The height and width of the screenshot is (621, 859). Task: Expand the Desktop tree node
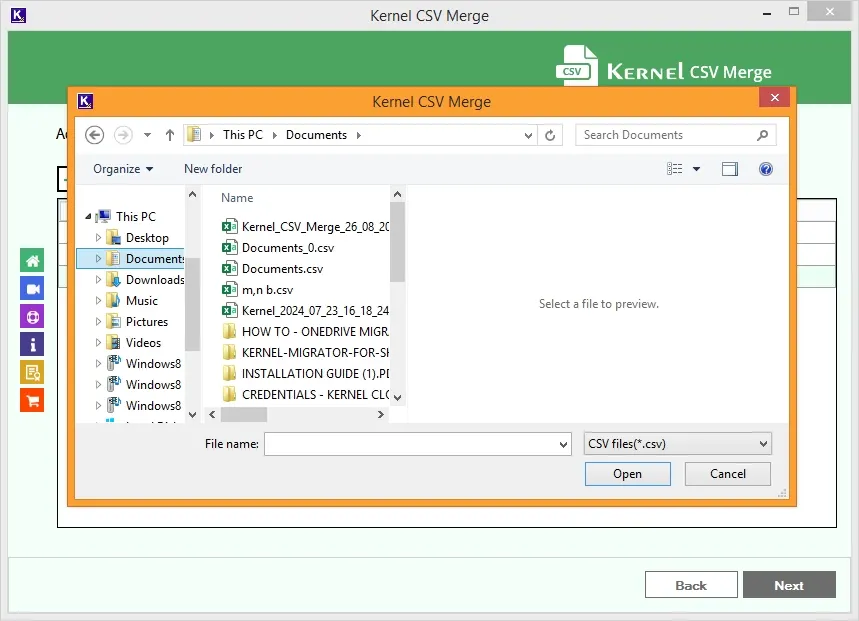[98, 238]
